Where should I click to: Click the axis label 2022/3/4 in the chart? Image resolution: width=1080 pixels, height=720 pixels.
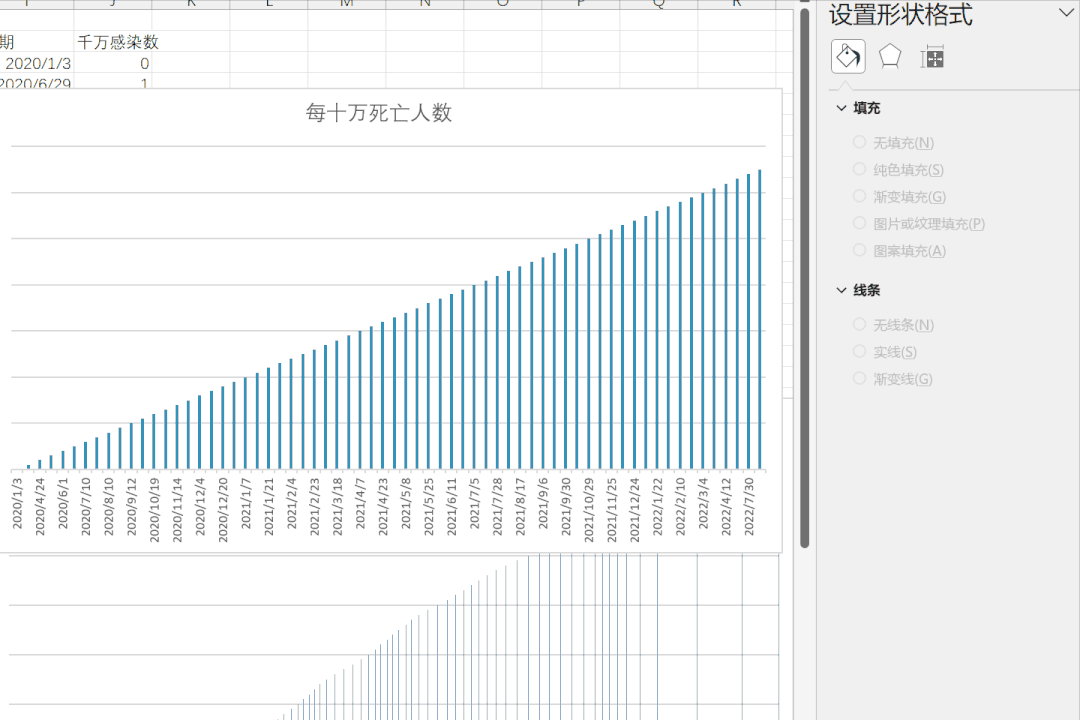pos(703,504)
